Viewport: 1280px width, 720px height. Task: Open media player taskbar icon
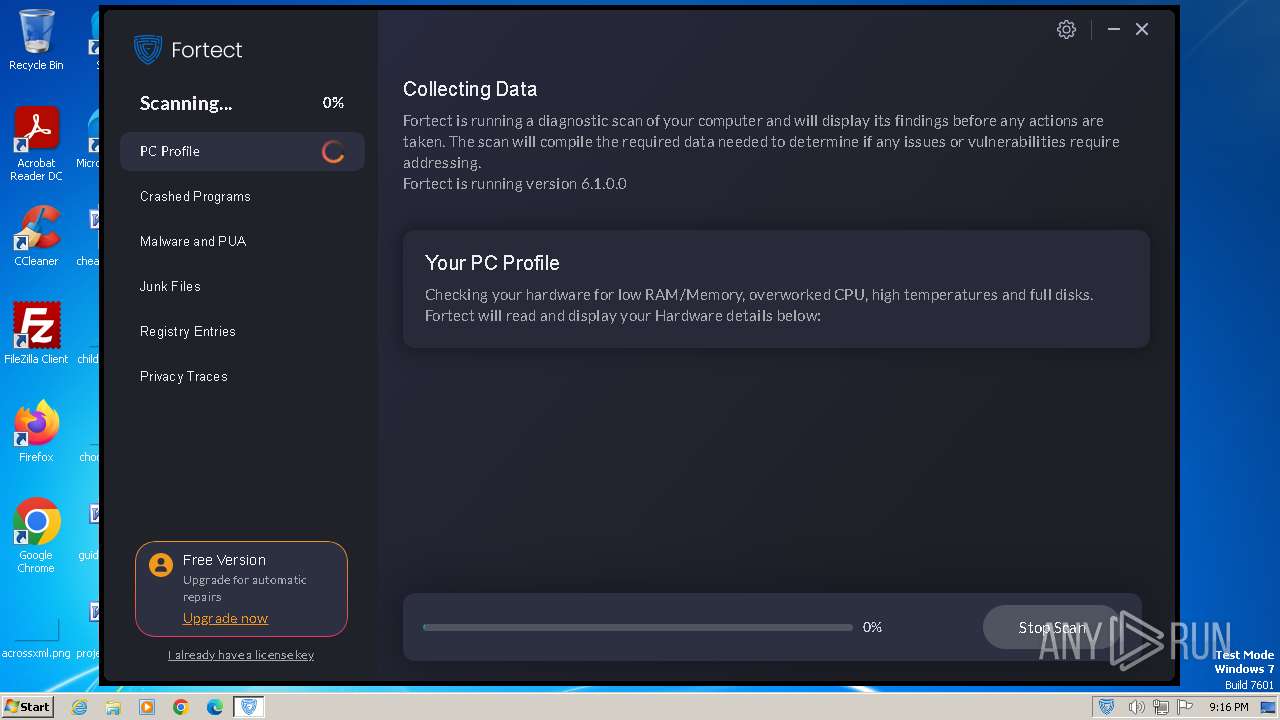(147, 707)
